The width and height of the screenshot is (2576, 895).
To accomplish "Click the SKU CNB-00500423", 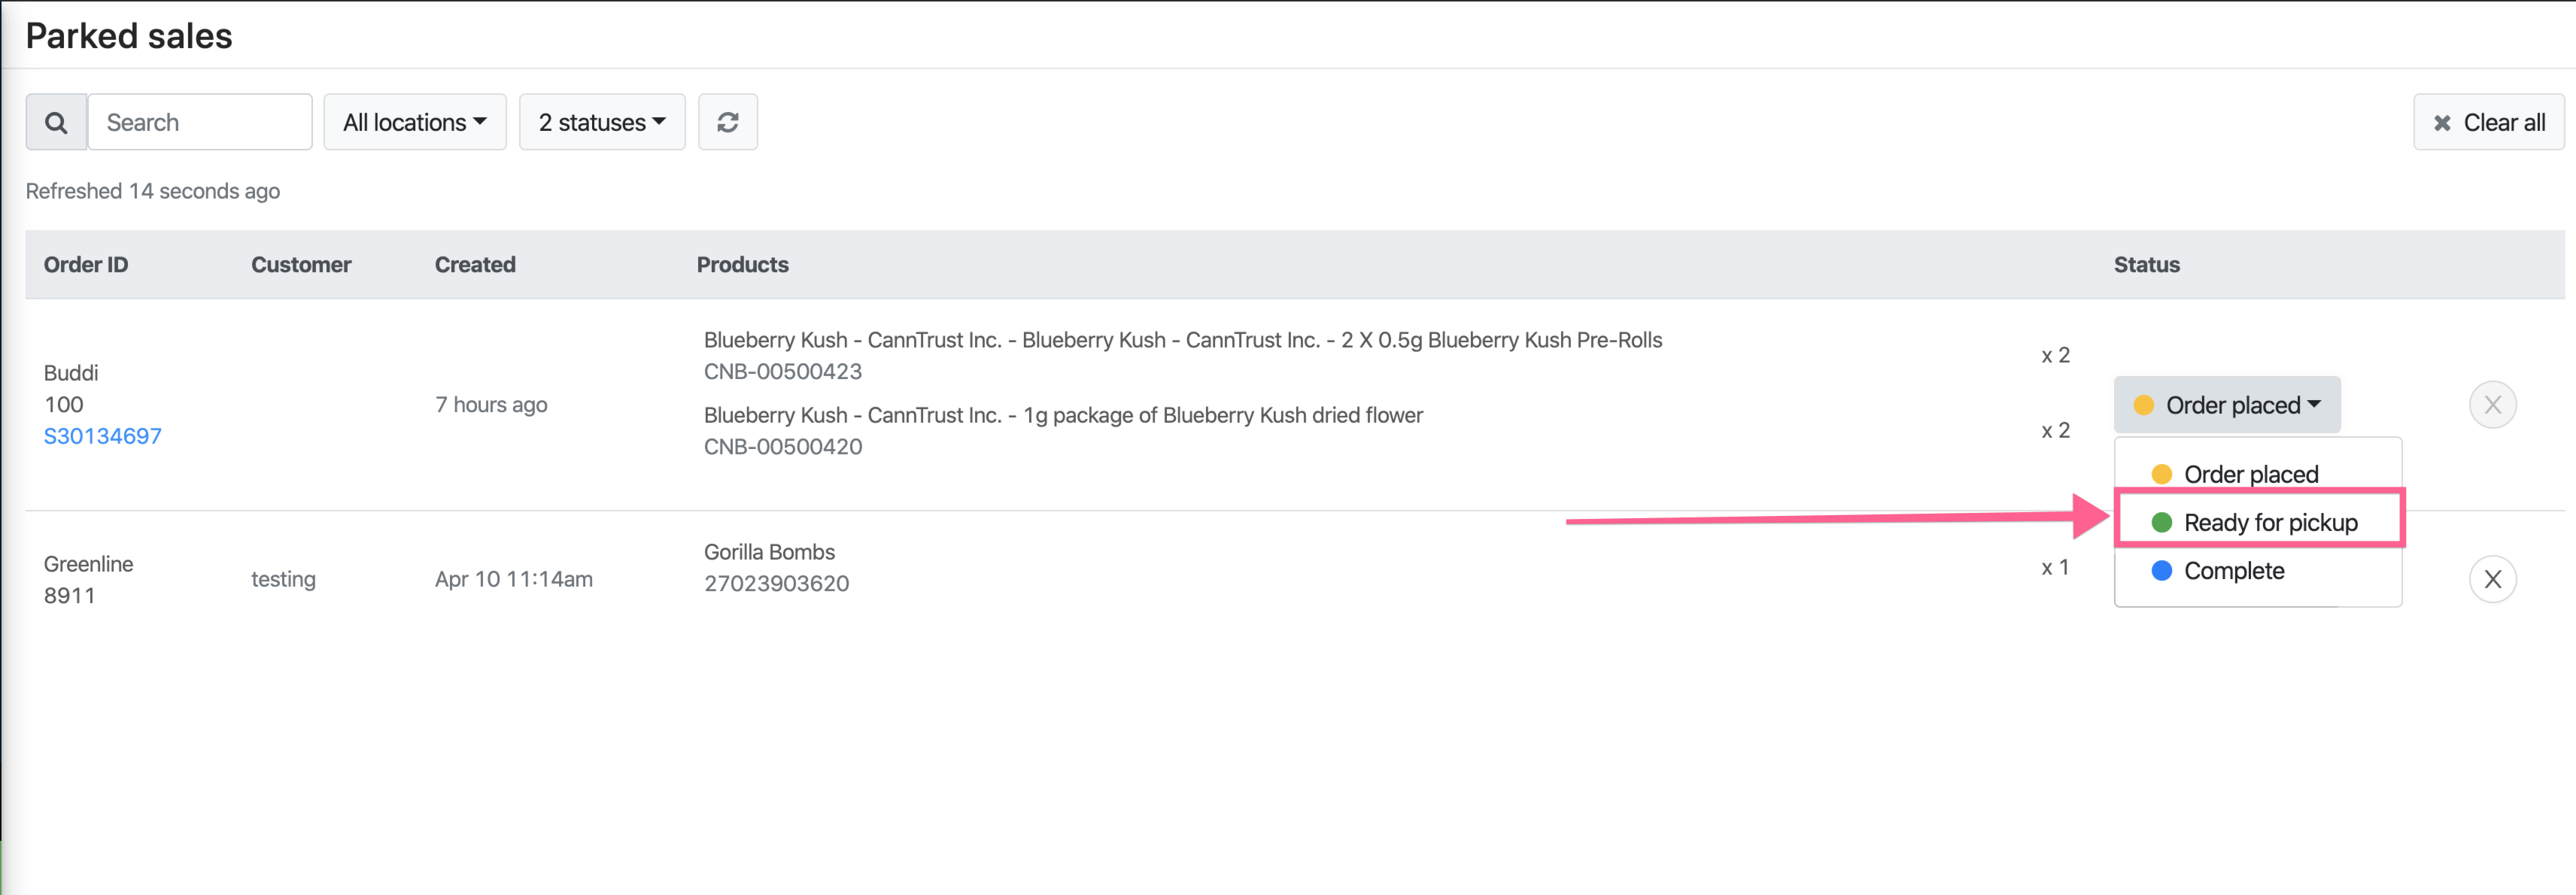I will click(782, 371).
